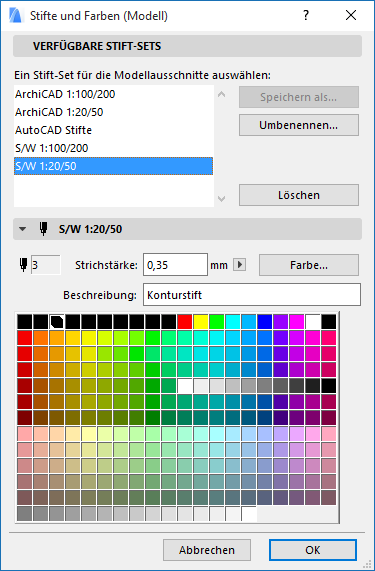This screenshot has height=571, width=375.
Task: Click the ArchiCAD app icon in title bar
Action: point(17,16)
